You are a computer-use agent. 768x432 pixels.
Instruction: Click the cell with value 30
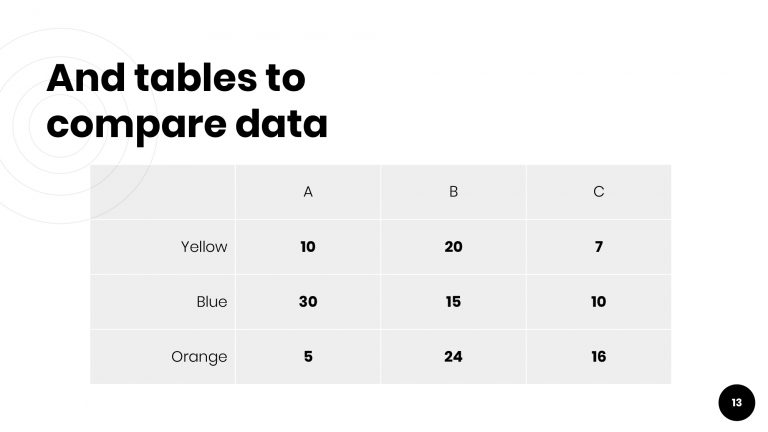pos(308,302)
